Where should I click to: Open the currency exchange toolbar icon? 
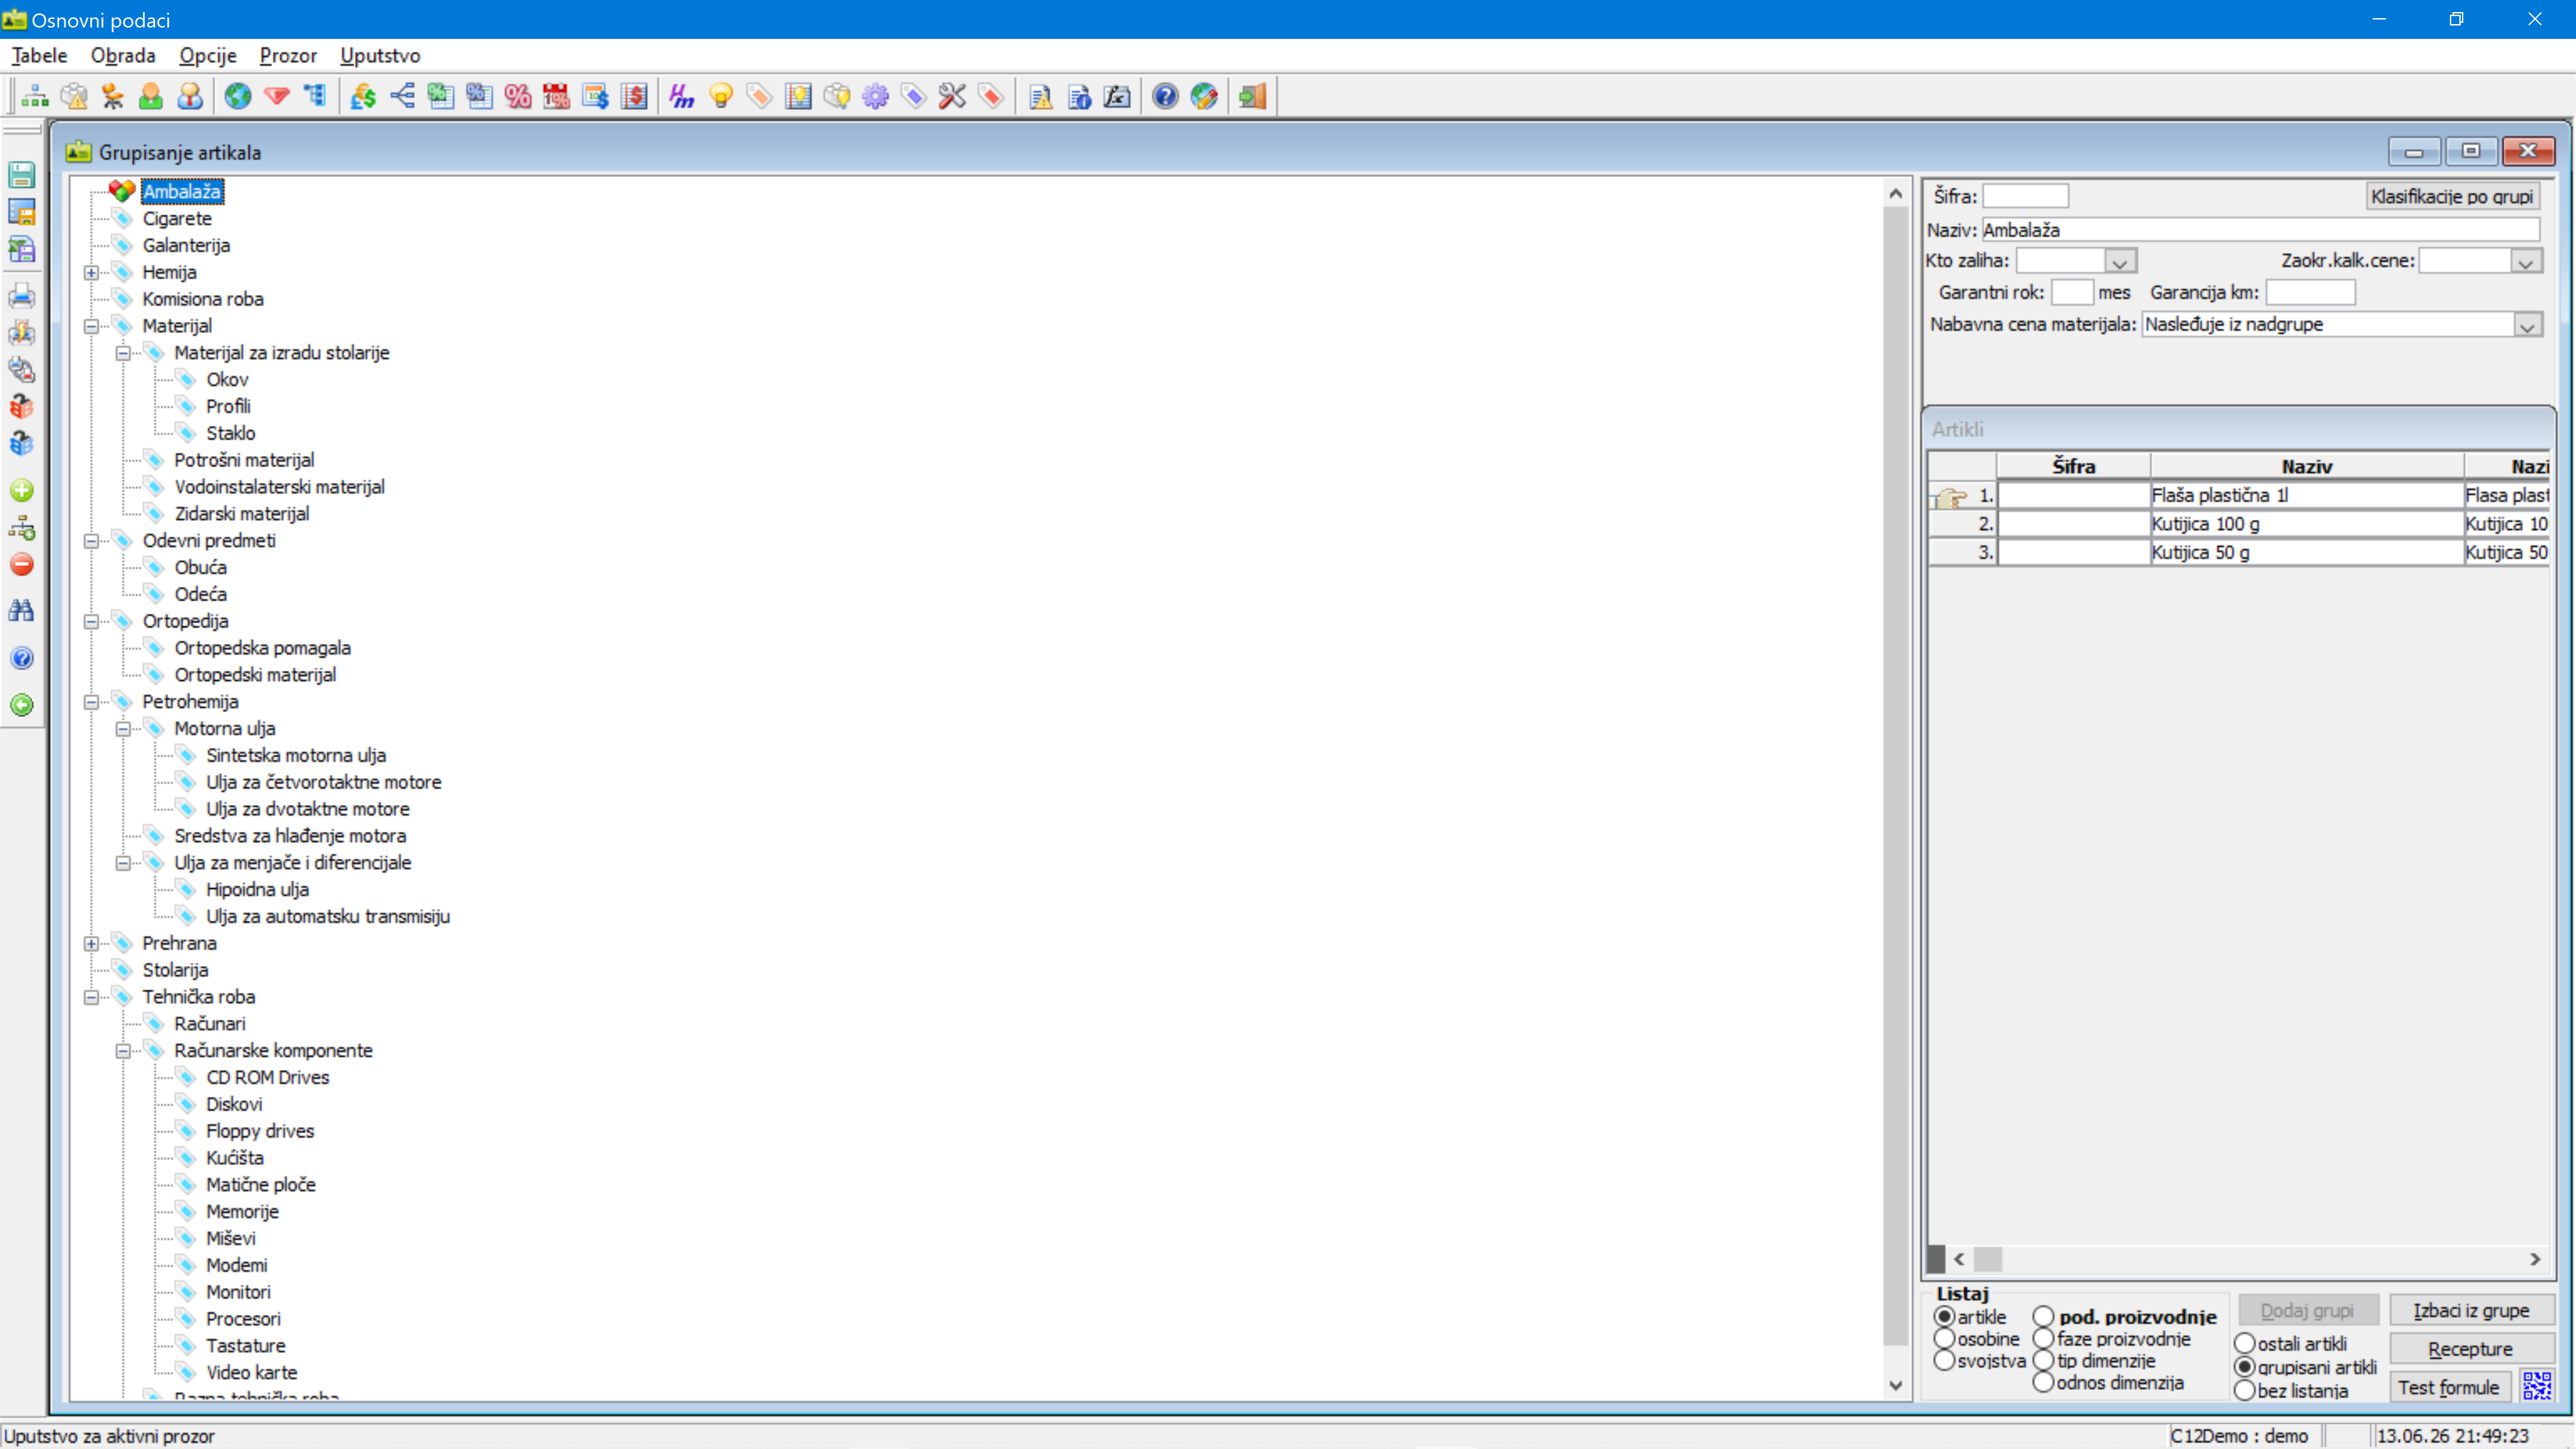363,96
